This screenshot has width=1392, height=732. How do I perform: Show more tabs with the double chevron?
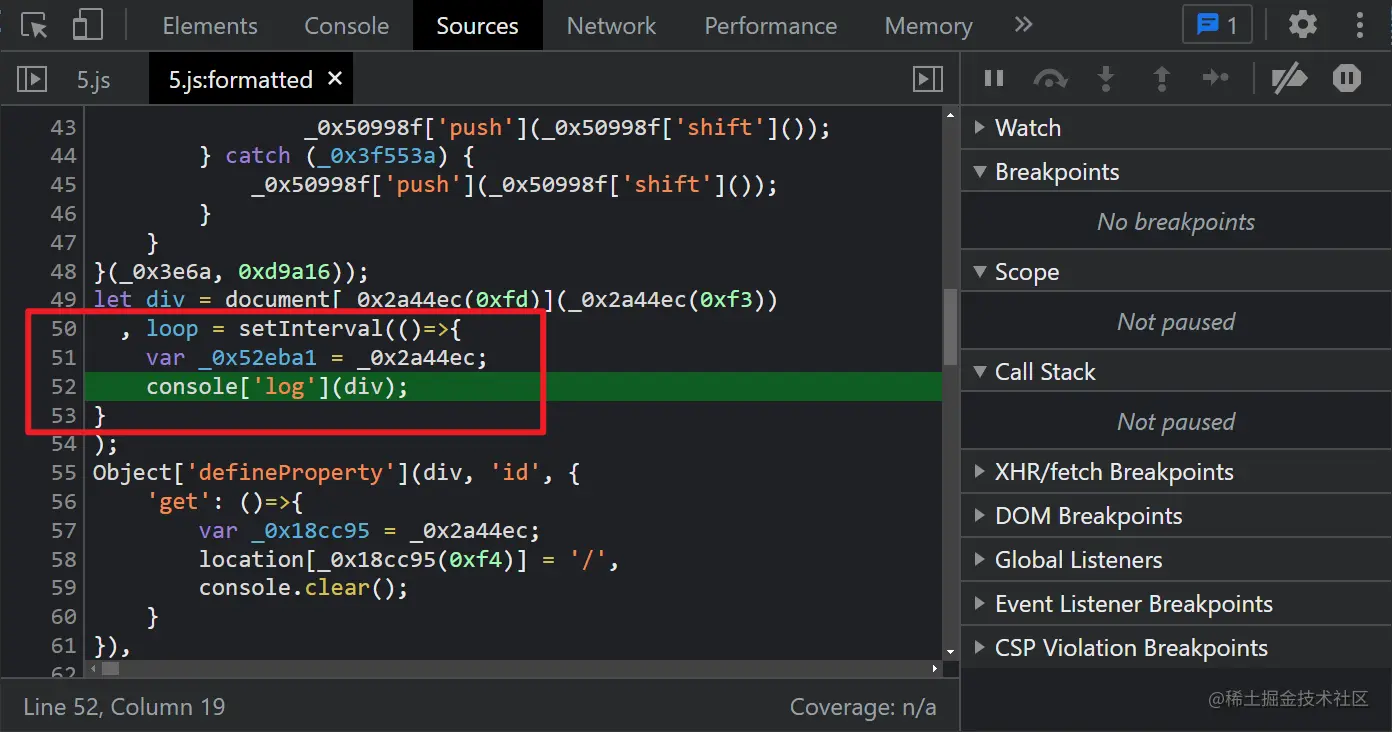coord(1023,25)
